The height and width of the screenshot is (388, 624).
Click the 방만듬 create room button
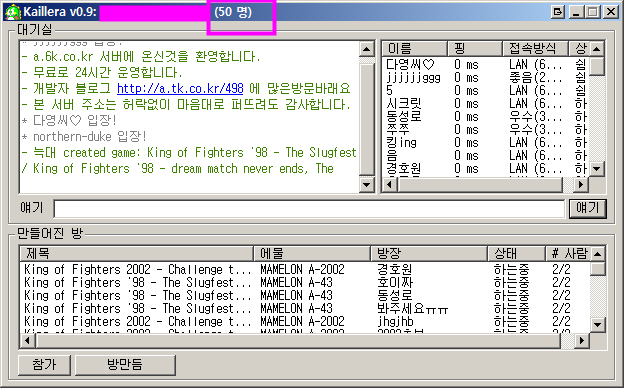click(125, 365)
